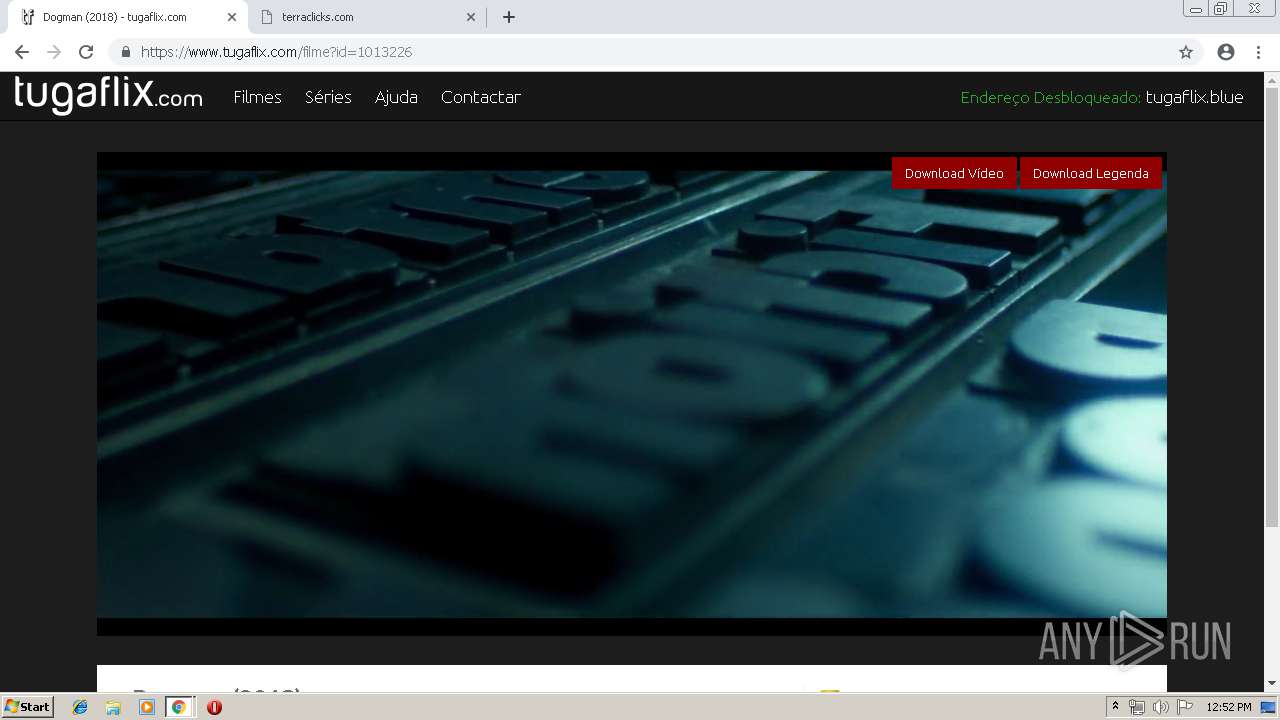Click the tugaflix.com logo

108,95
